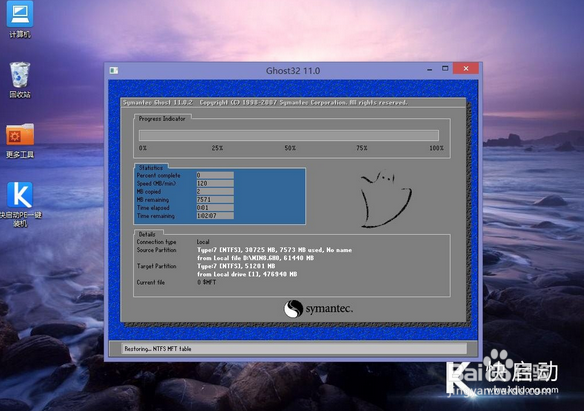Click the 'from Local drive [1]' line

click(247, 274)
